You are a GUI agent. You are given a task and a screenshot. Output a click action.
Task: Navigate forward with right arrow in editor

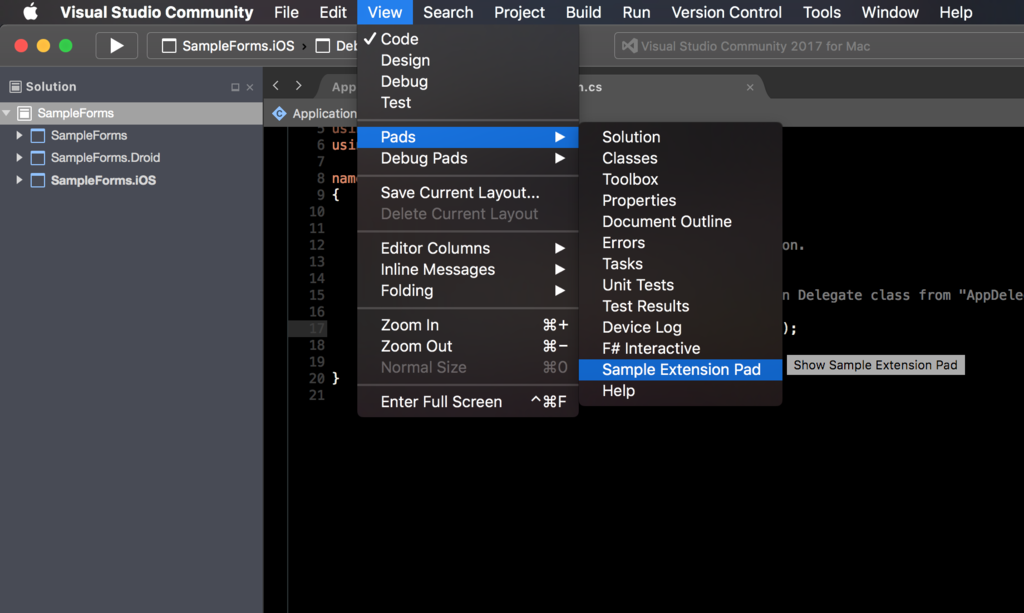[x=298, y=86]
